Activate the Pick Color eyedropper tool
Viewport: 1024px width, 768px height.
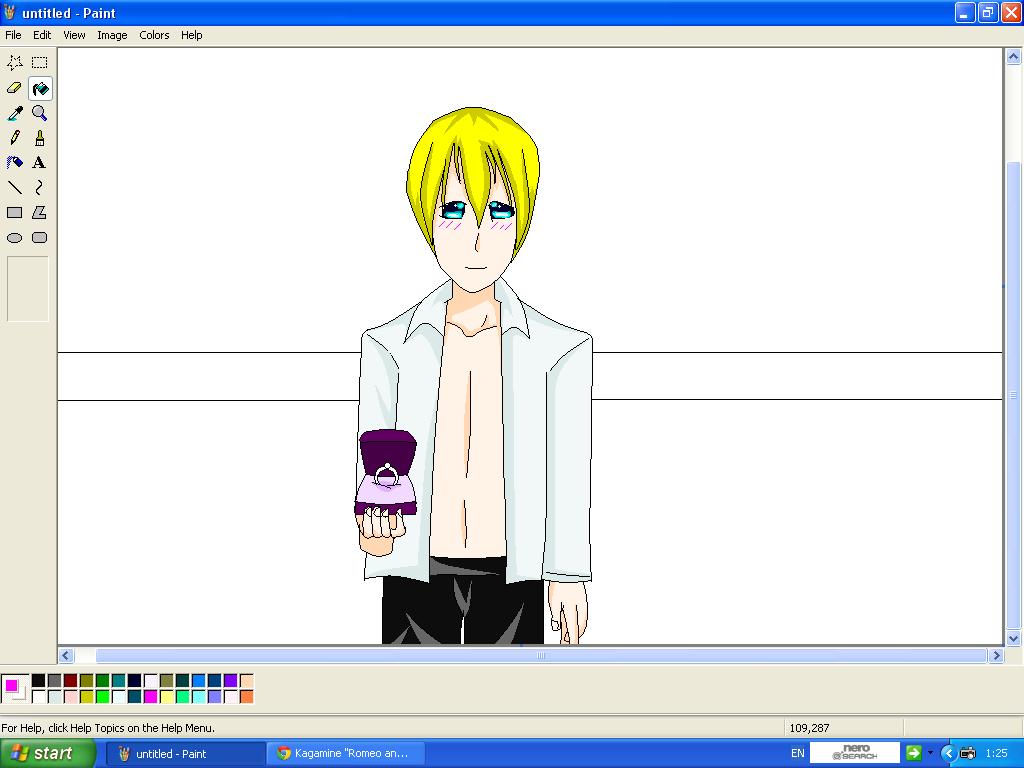(x=14, y=113)
